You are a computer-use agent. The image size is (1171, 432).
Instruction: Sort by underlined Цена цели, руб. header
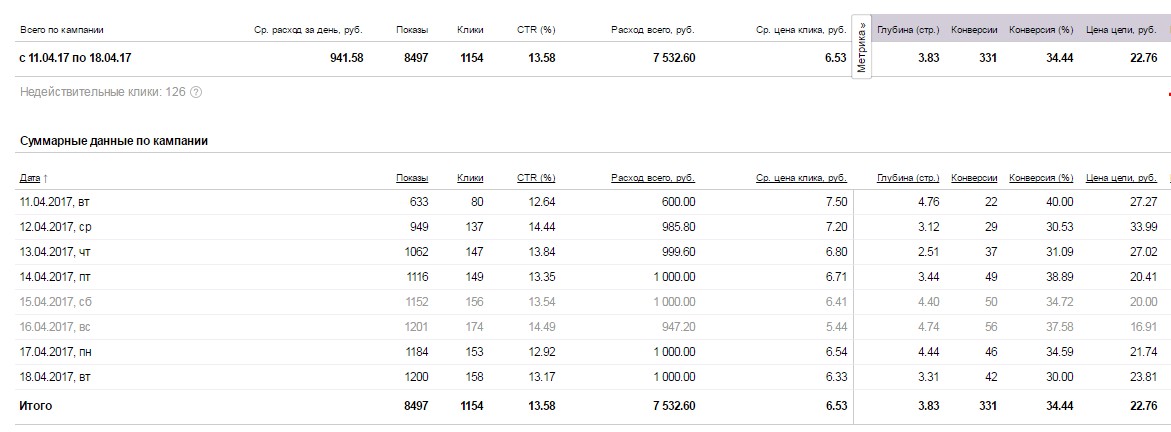coord(1121,178)
